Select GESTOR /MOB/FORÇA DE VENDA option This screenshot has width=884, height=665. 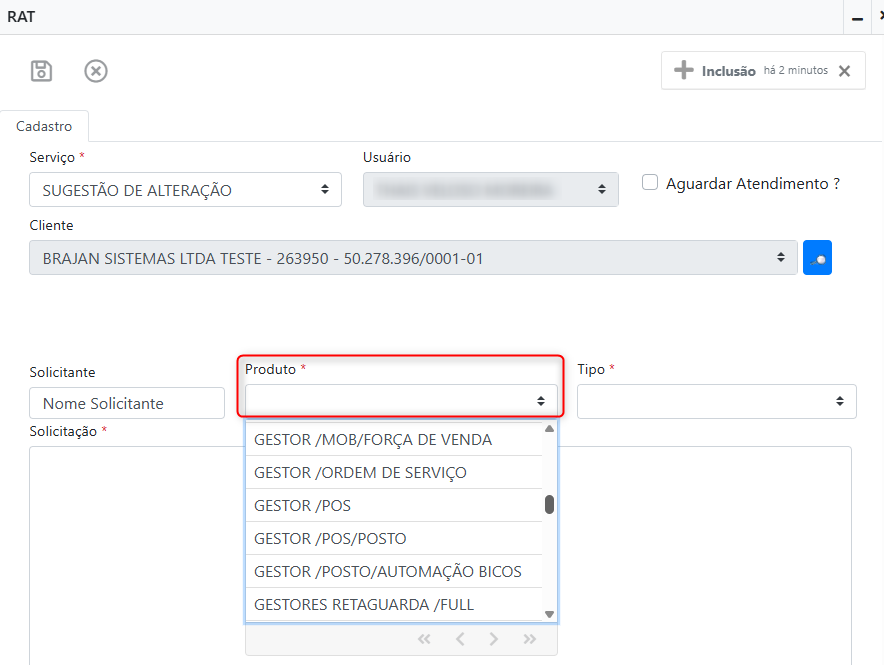394,440
